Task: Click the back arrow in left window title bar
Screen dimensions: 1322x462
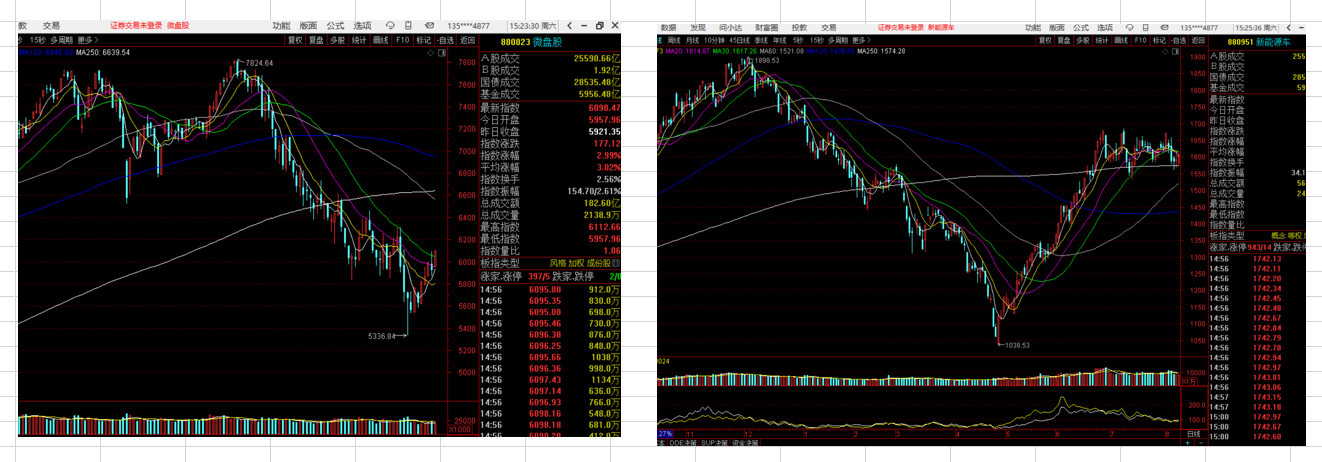Action: click(569, 26)
